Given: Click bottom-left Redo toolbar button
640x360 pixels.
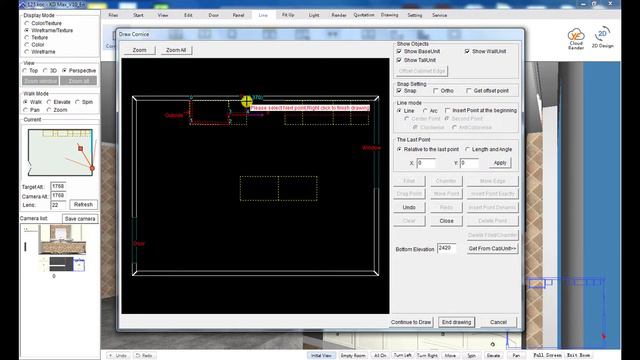Looking at the screenshot, I should click(x=144, y=356).
